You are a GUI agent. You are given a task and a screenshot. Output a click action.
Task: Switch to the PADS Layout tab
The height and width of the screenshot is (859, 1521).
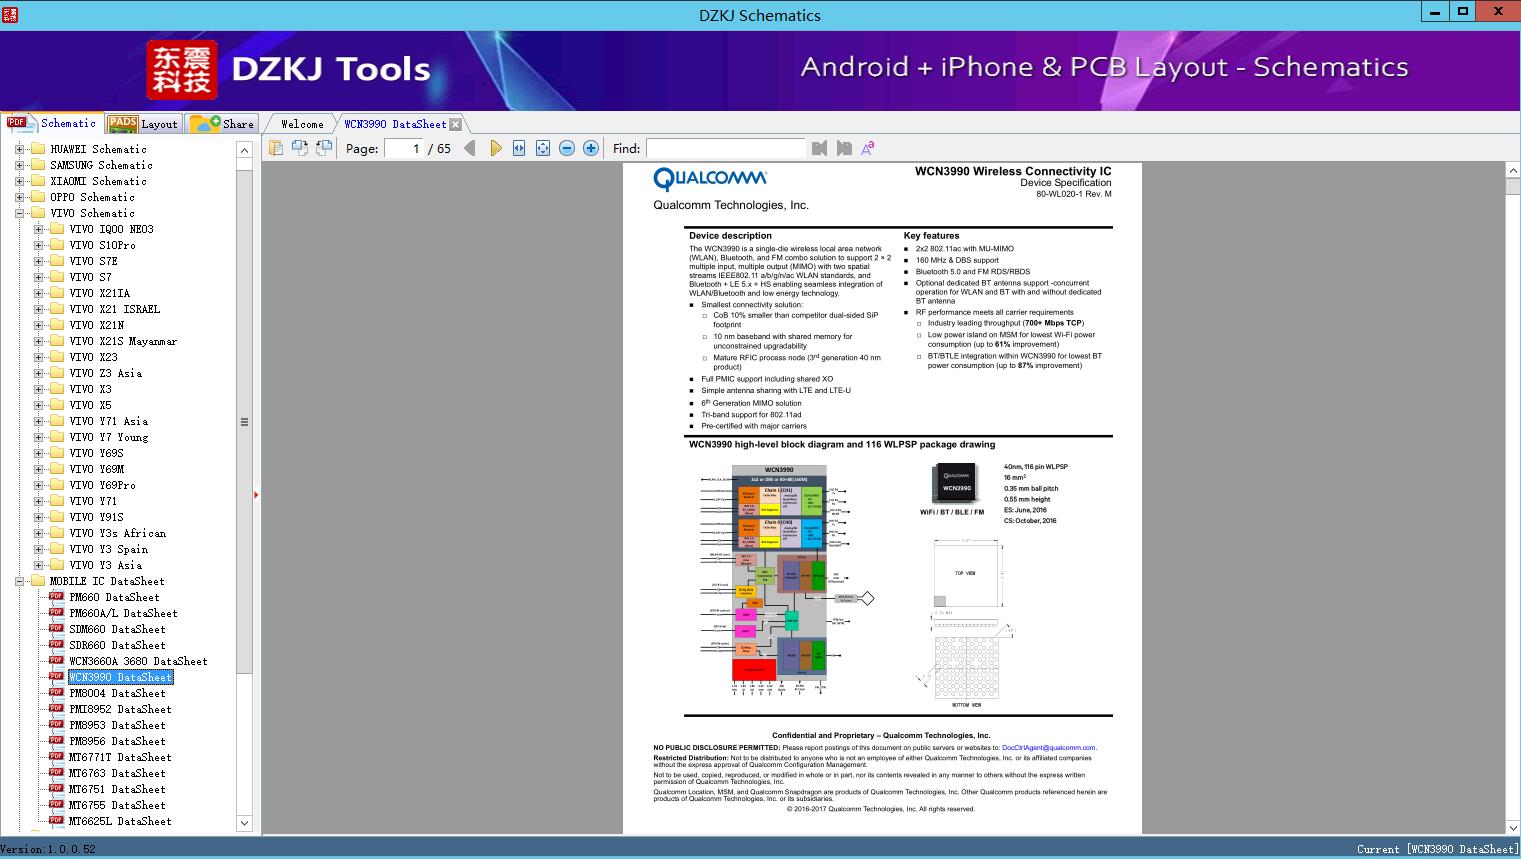click(143, 123)
